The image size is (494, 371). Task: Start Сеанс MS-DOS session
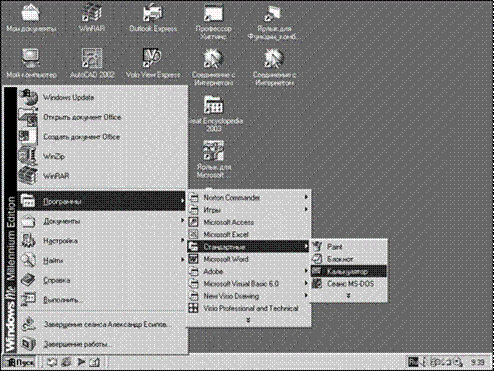tap(349, 284)
